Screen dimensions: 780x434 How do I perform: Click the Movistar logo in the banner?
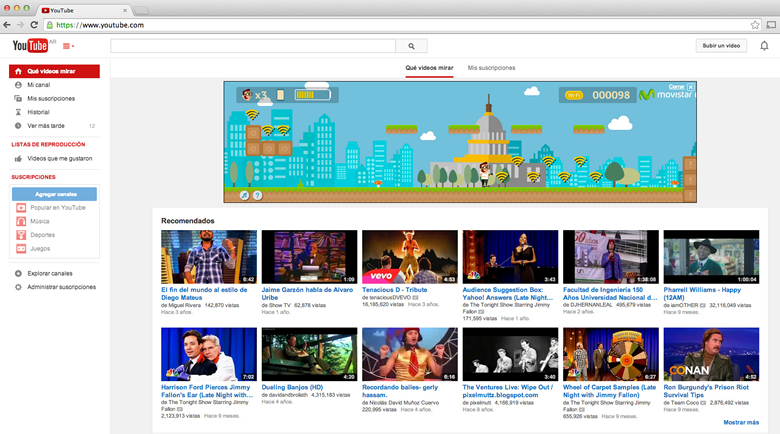(666, 95)
